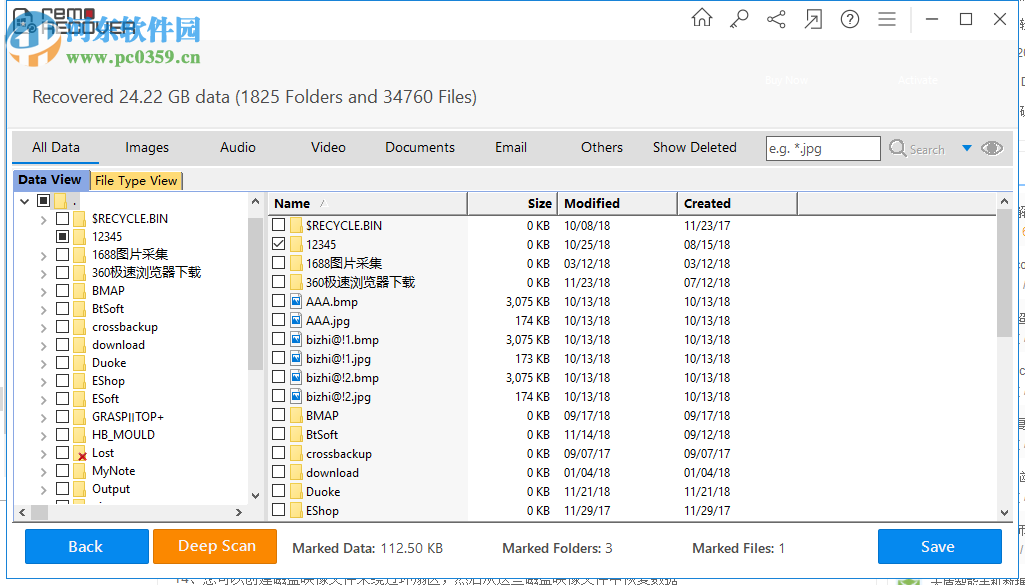This screenshot has width=1025, height=585.
Task: Uncheck the 12345 folder checkbox
Action: [x=278, y=245]
